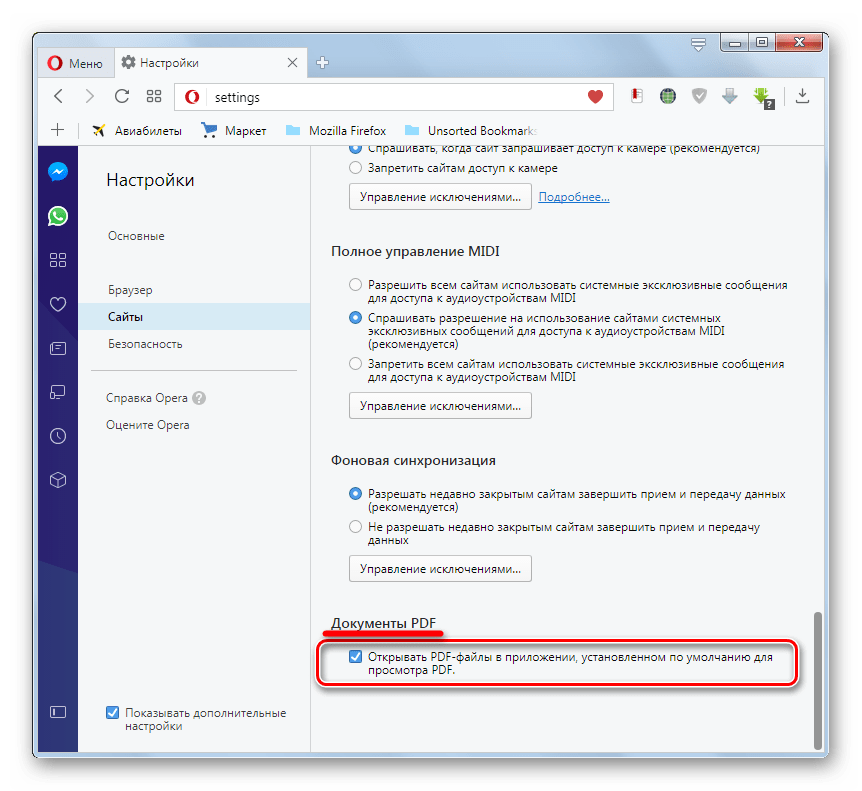This screenshot has width=862, height=791.
Task: Click the settings address bar field
Action: tap(390, 97)
